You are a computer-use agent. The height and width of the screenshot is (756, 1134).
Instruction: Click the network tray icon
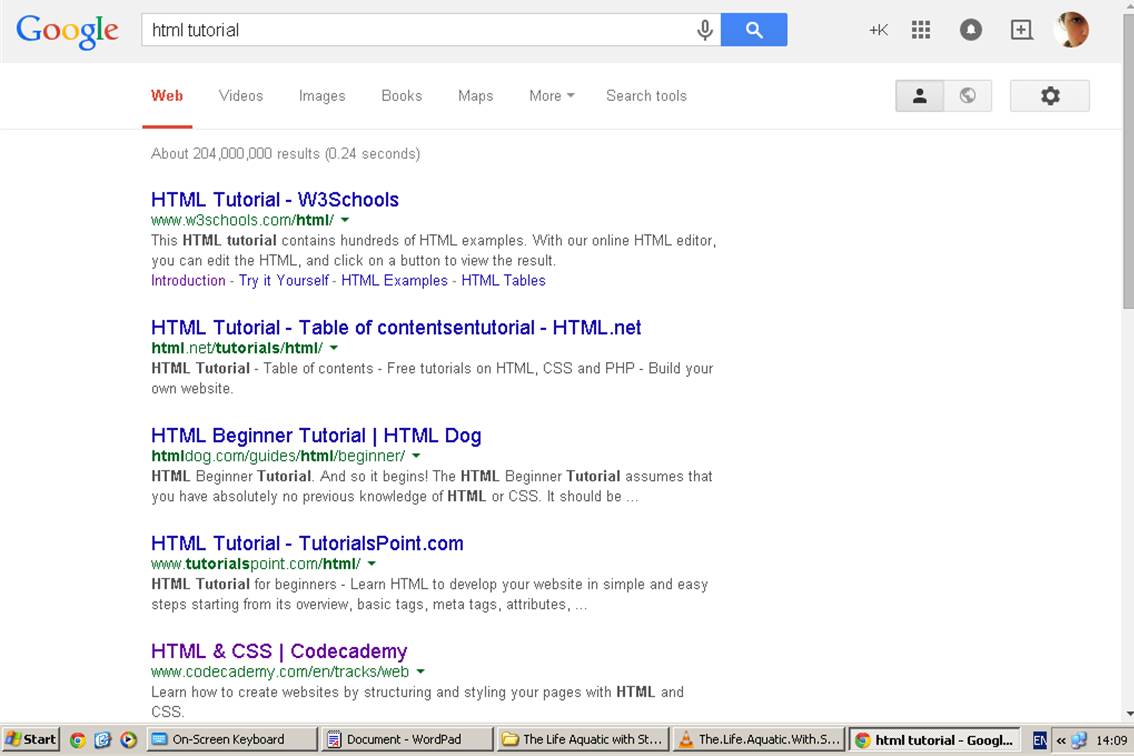pos(1079,740)
